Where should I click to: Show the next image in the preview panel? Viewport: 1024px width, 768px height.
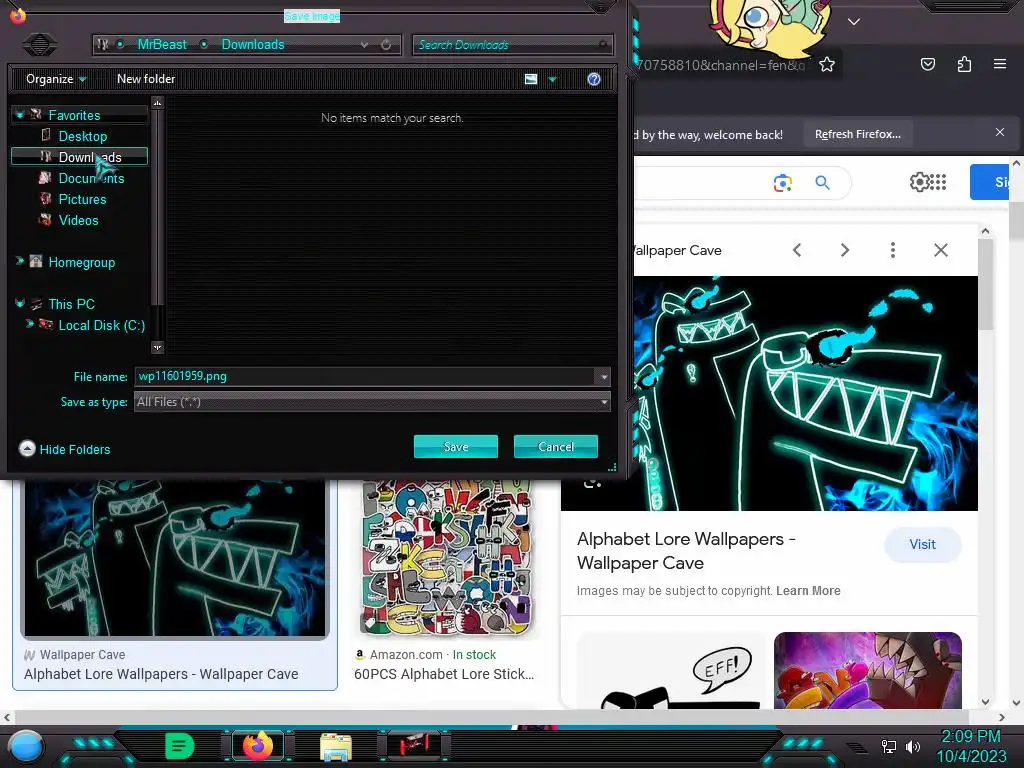(x=844, y=250)
